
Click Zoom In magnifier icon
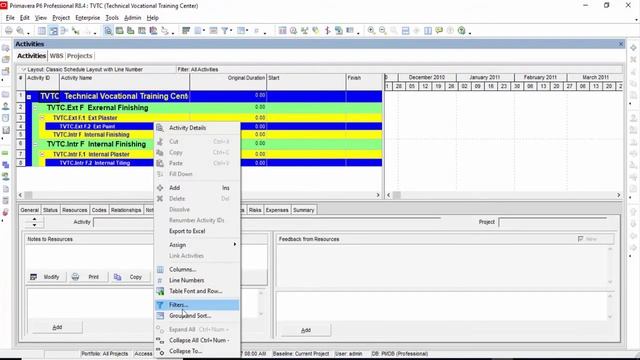(371, 31)
